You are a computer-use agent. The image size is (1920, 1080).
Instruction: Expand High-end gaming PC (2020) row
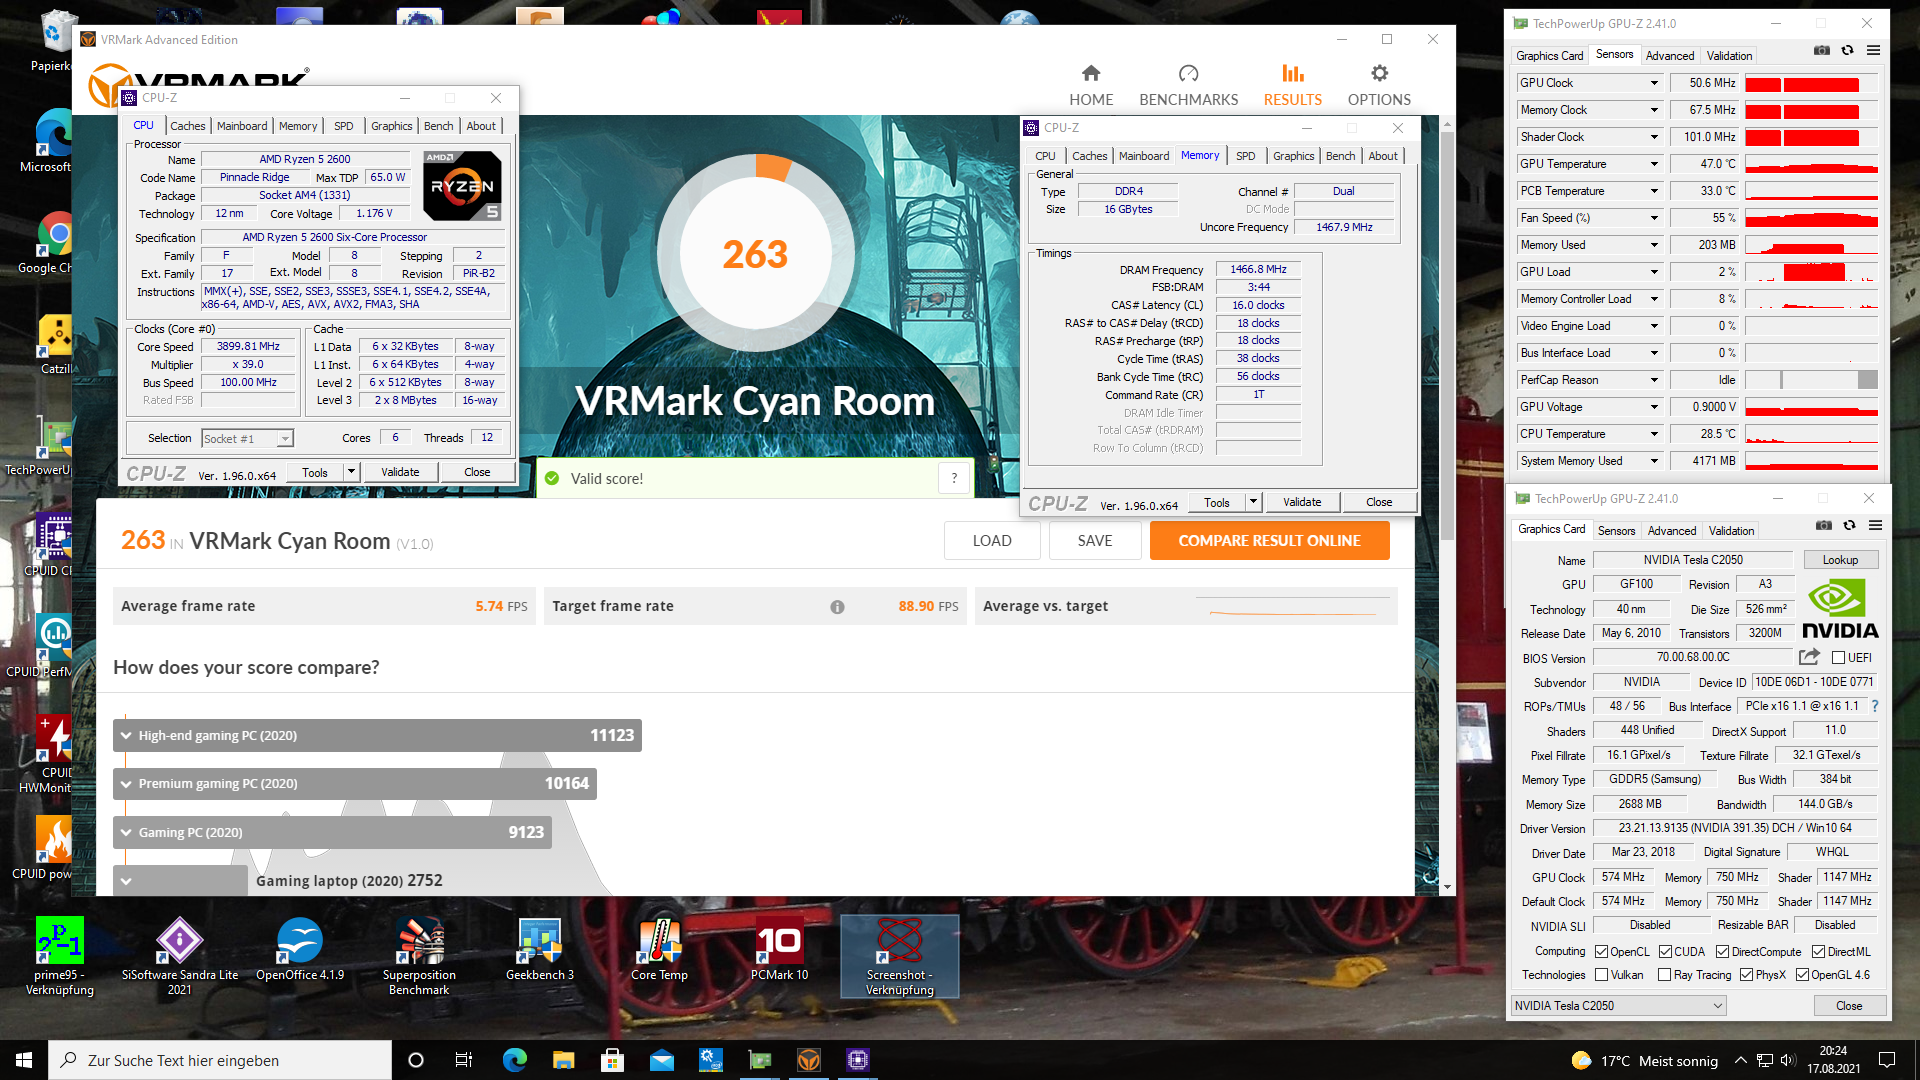[x=126, y=735]
